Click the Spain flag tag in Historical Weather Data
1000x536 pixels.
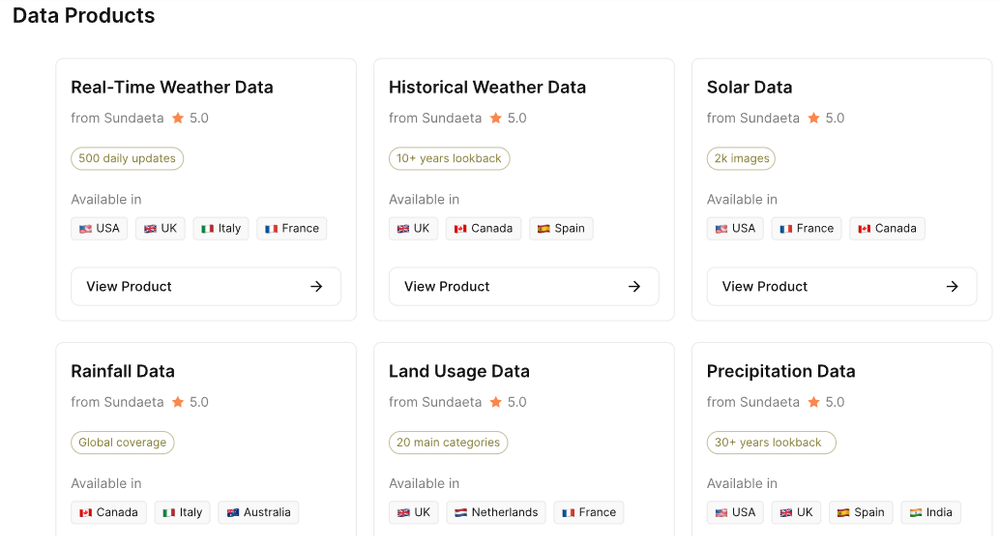[x=561, y=228]
